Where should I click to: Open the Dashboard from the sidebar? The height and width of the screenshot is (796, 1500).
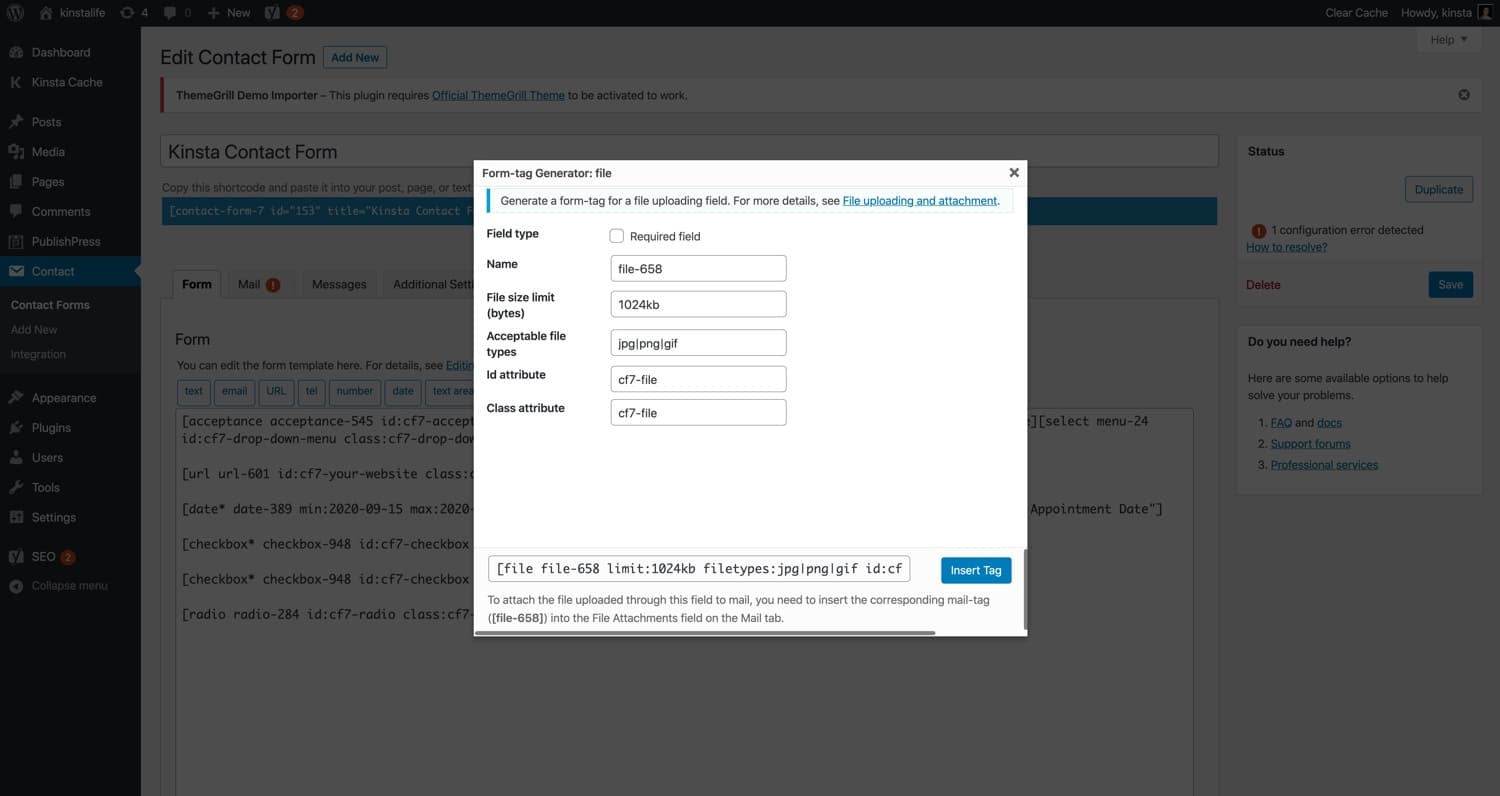(18, 52)
